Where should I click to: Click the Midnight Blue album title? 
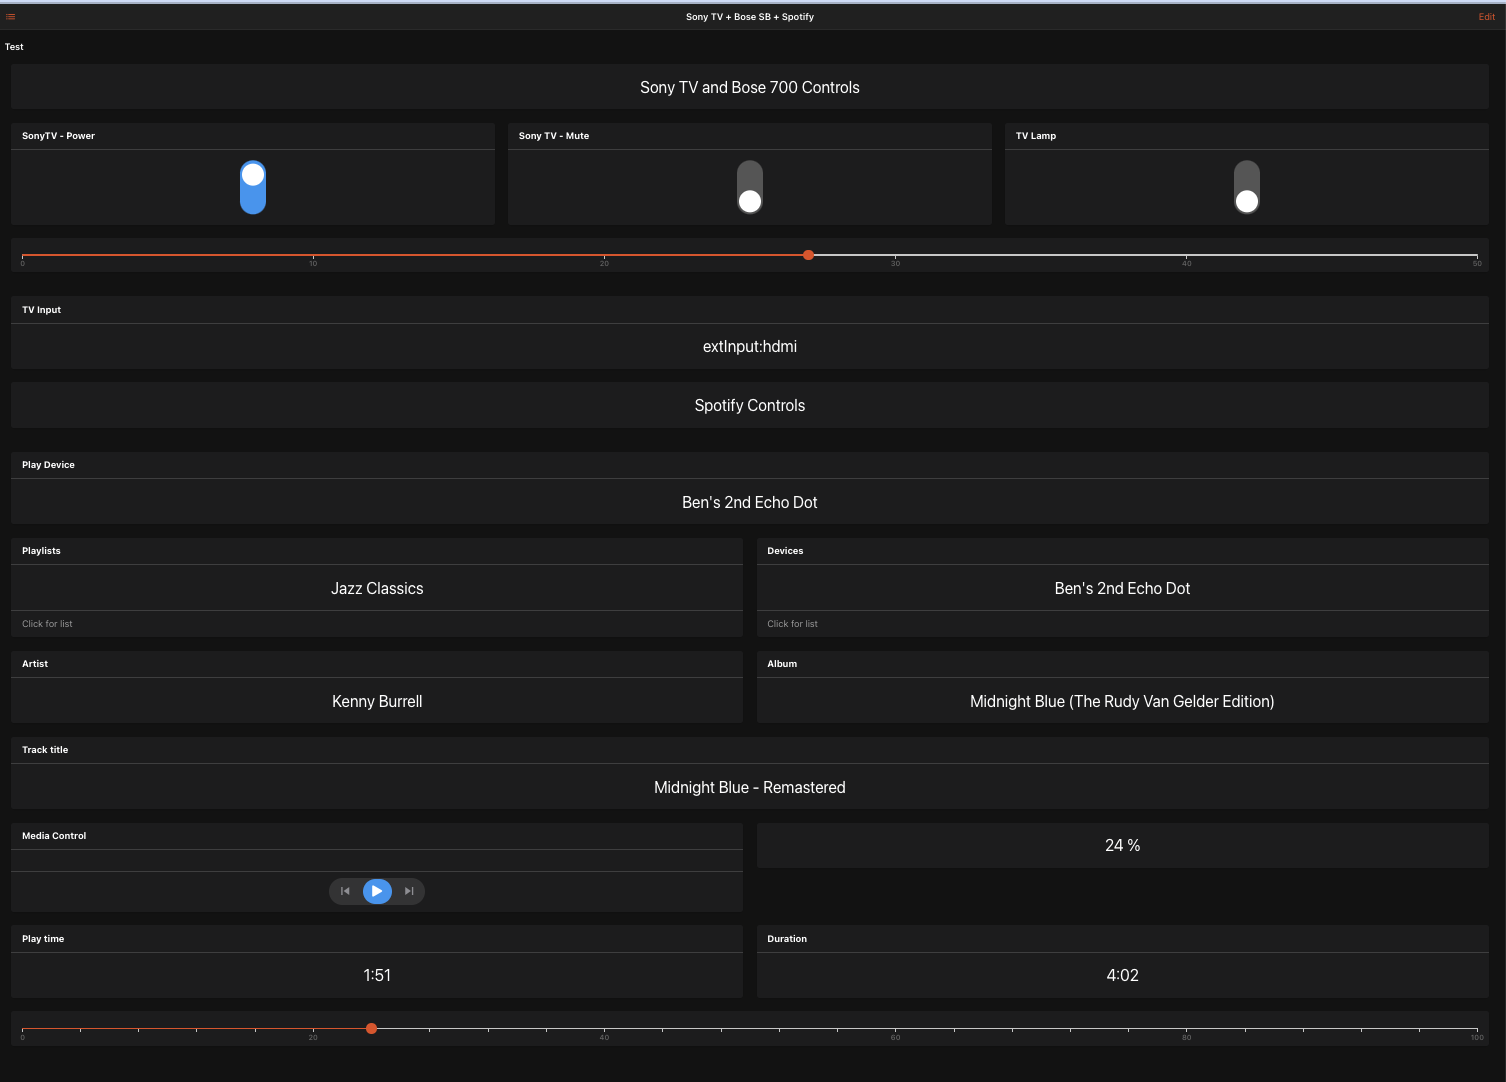tap(1122, 701)
